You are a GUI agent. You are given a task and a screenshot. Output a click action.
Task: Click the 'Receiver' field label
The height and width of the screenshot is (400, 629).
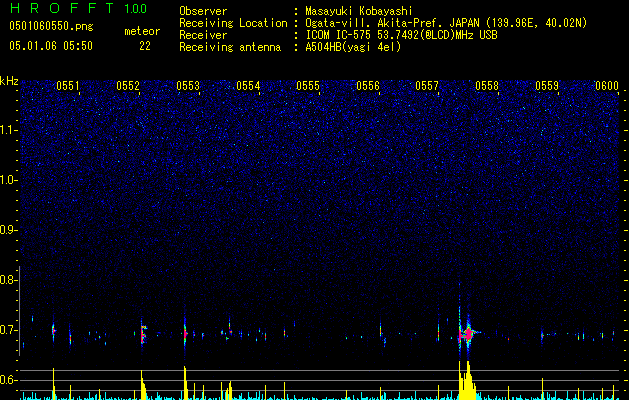point(203,35)
